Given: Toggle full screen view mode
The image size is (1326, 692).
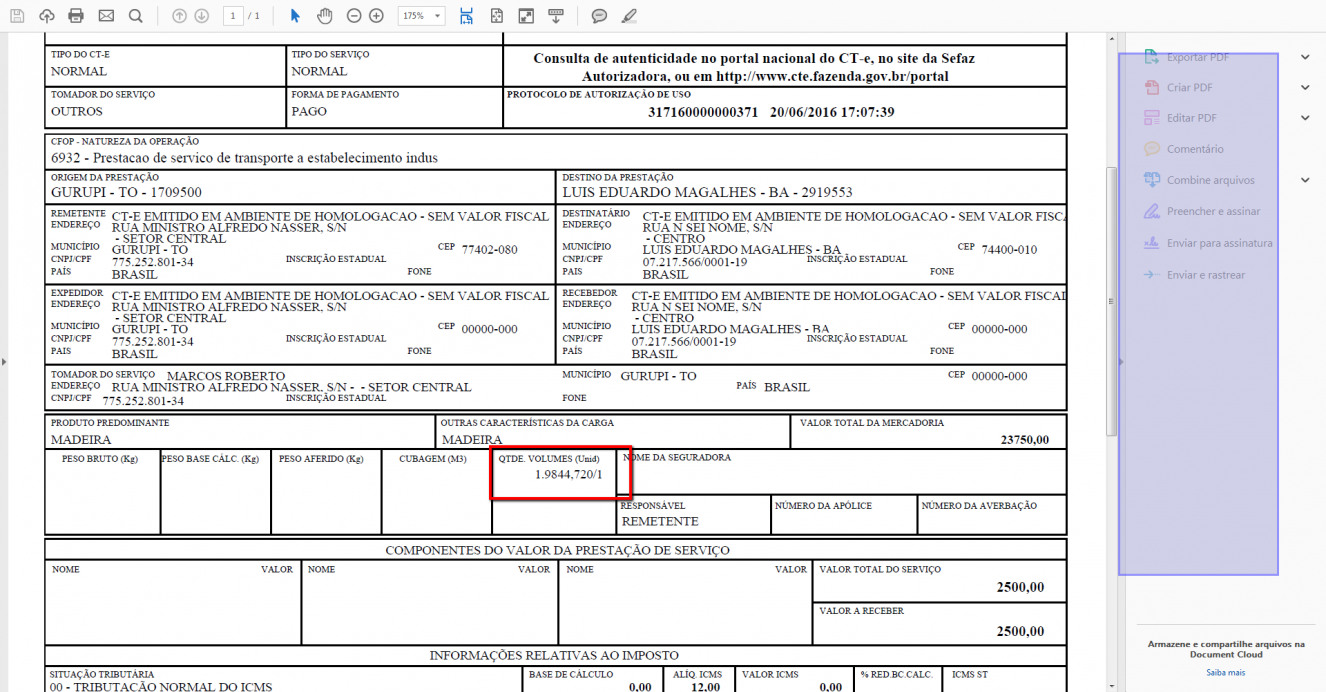Looking at the screenshot, I should click(526, 16).
